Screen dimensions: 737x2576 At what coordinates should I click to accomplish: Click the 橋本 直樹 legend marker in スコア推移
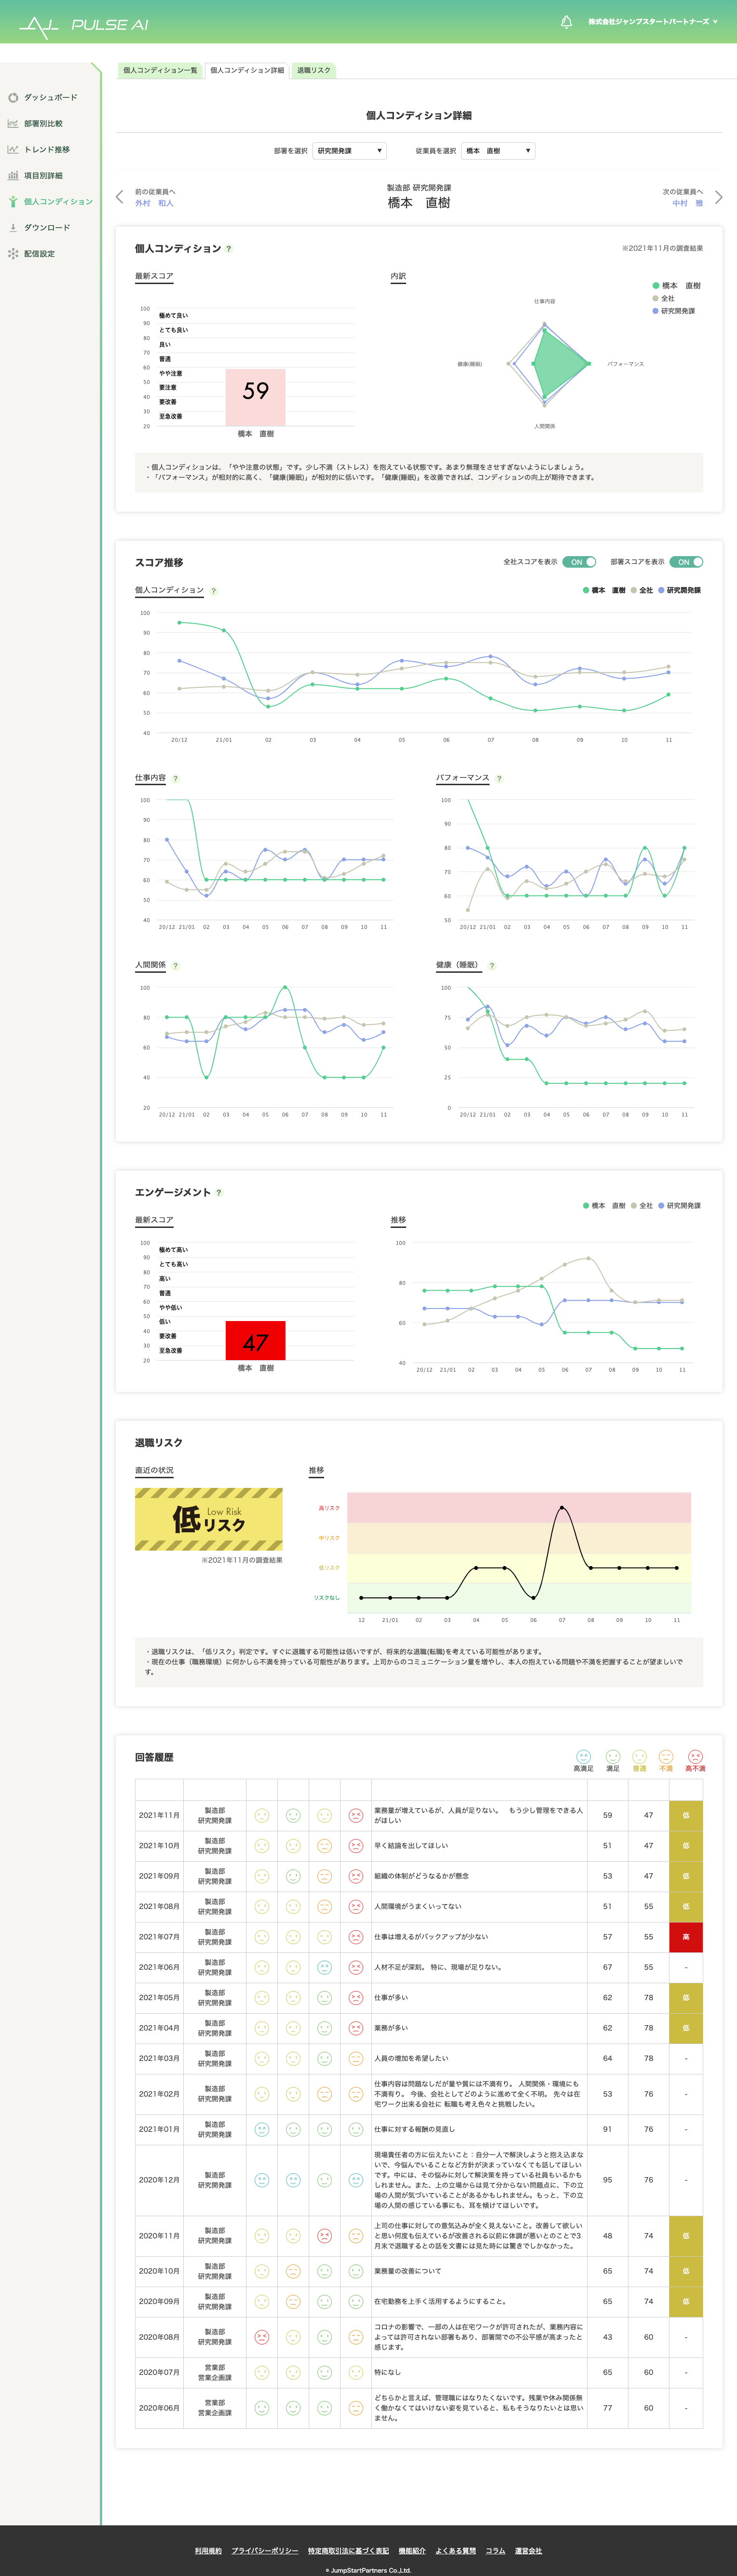[586, 591]
